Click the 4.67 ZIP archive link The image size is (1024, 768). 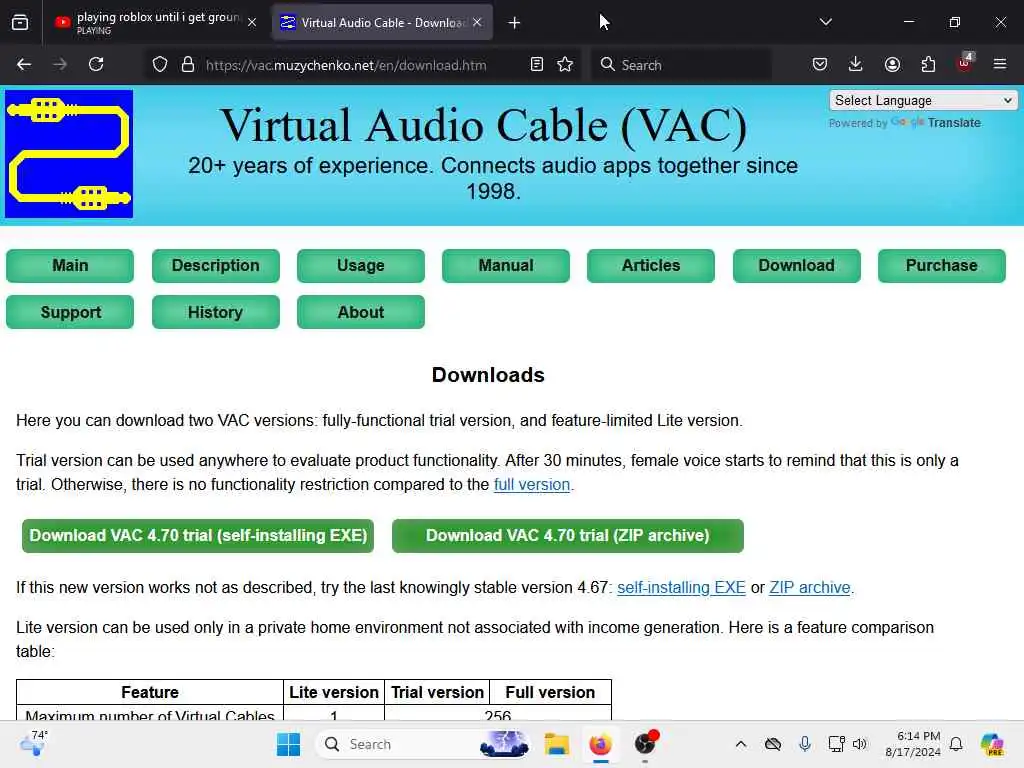click(810, 588)
